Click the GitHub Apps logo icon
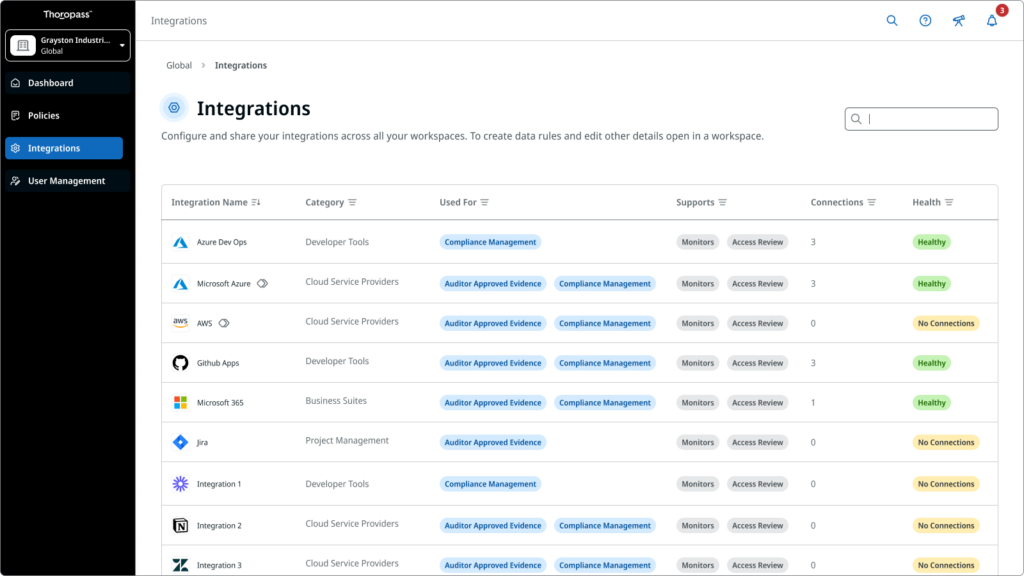1024x576 pixels. tap(180, 362)
